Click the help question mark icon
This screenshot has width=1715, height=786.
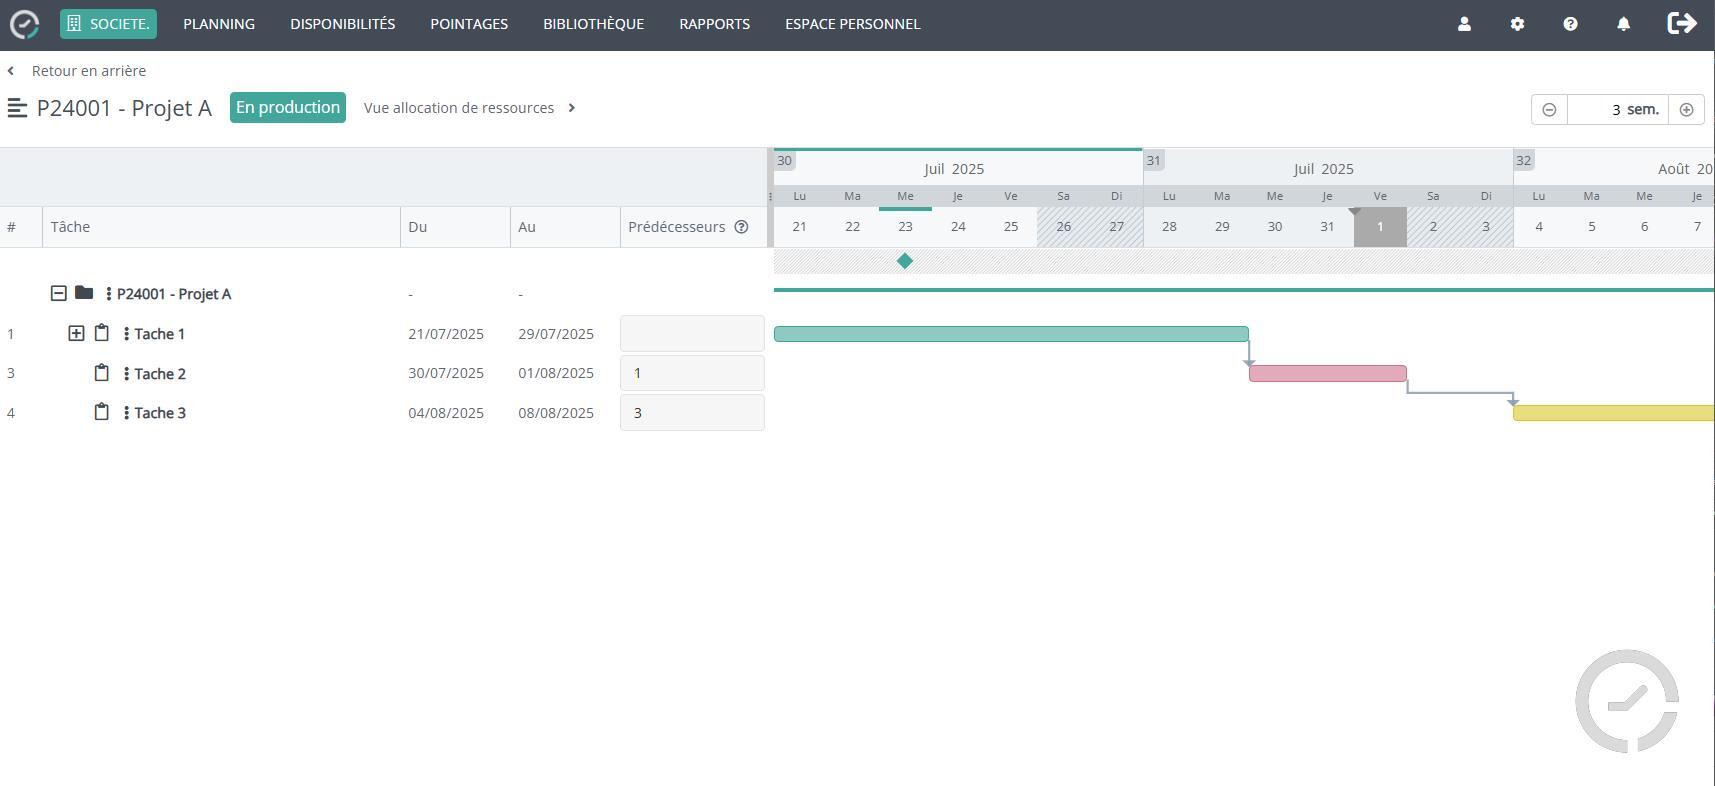point(1570,24)
